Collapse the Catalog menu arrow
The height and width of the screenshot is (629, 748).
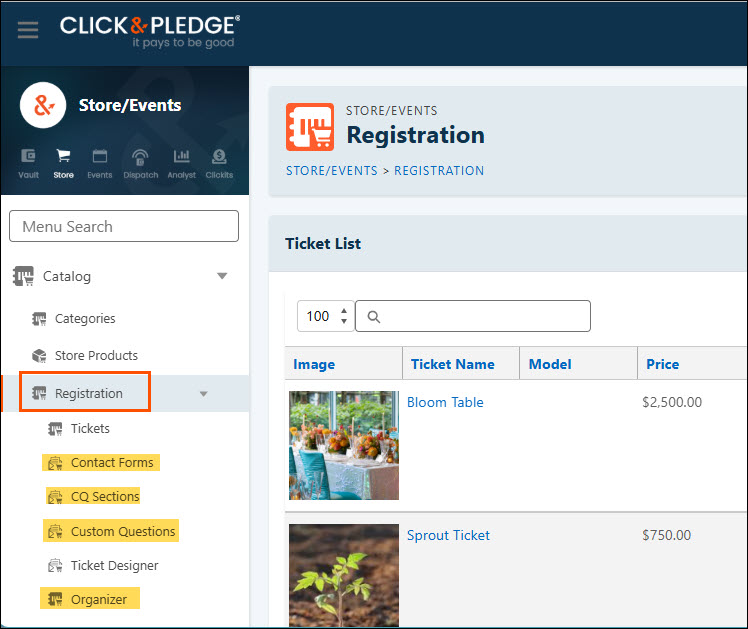tap(222, 276)
